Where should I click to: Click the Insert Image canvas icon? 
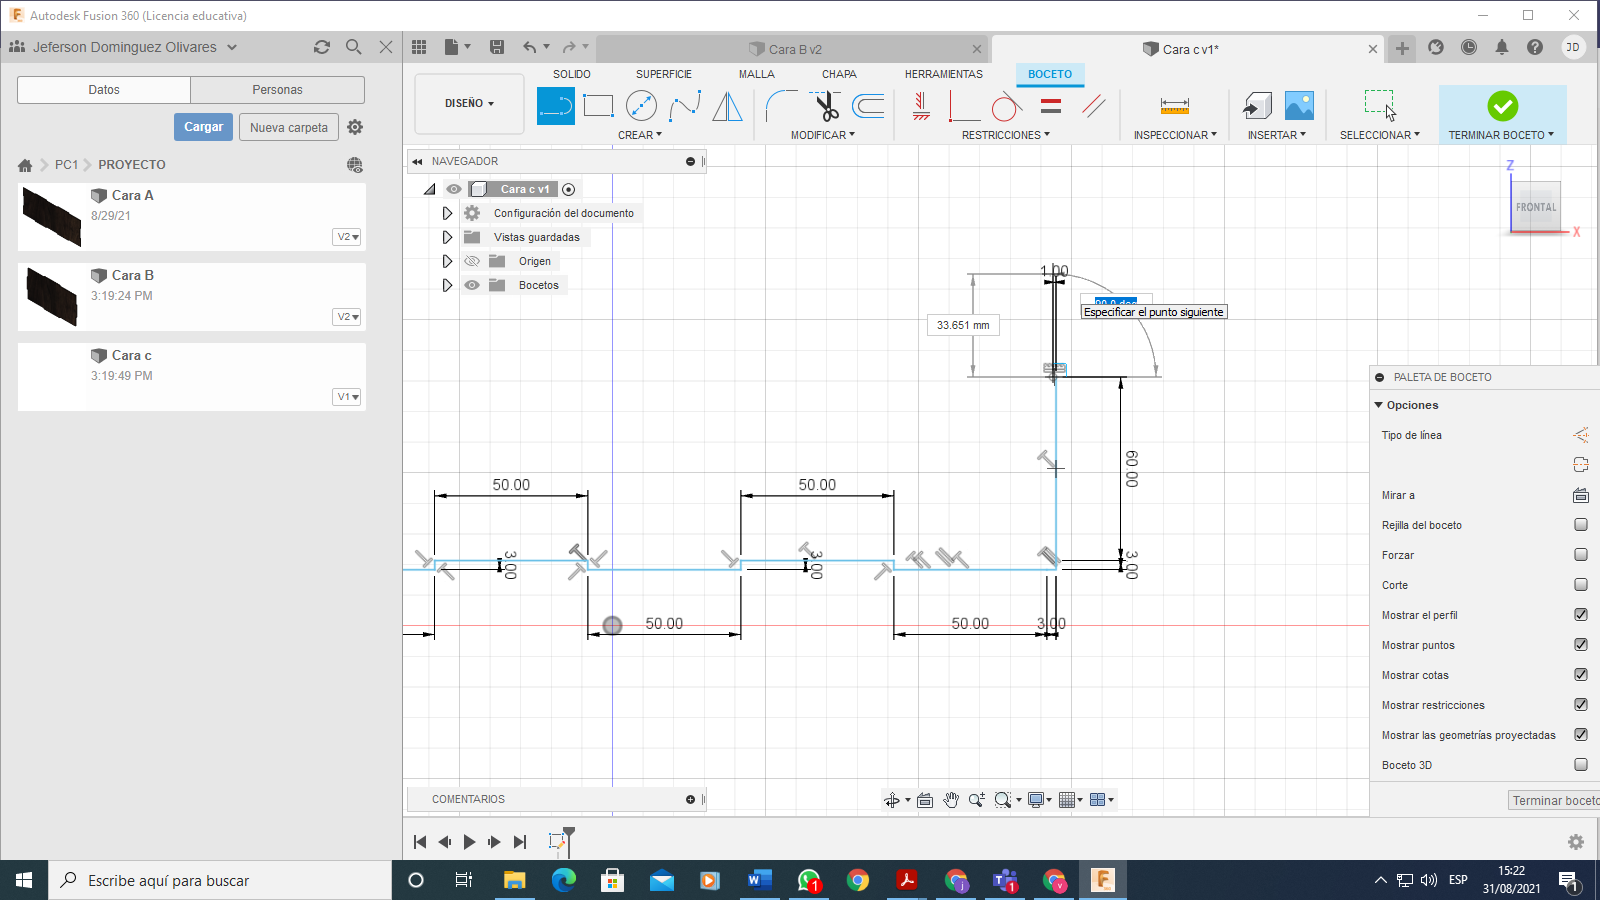[1299, 106]
